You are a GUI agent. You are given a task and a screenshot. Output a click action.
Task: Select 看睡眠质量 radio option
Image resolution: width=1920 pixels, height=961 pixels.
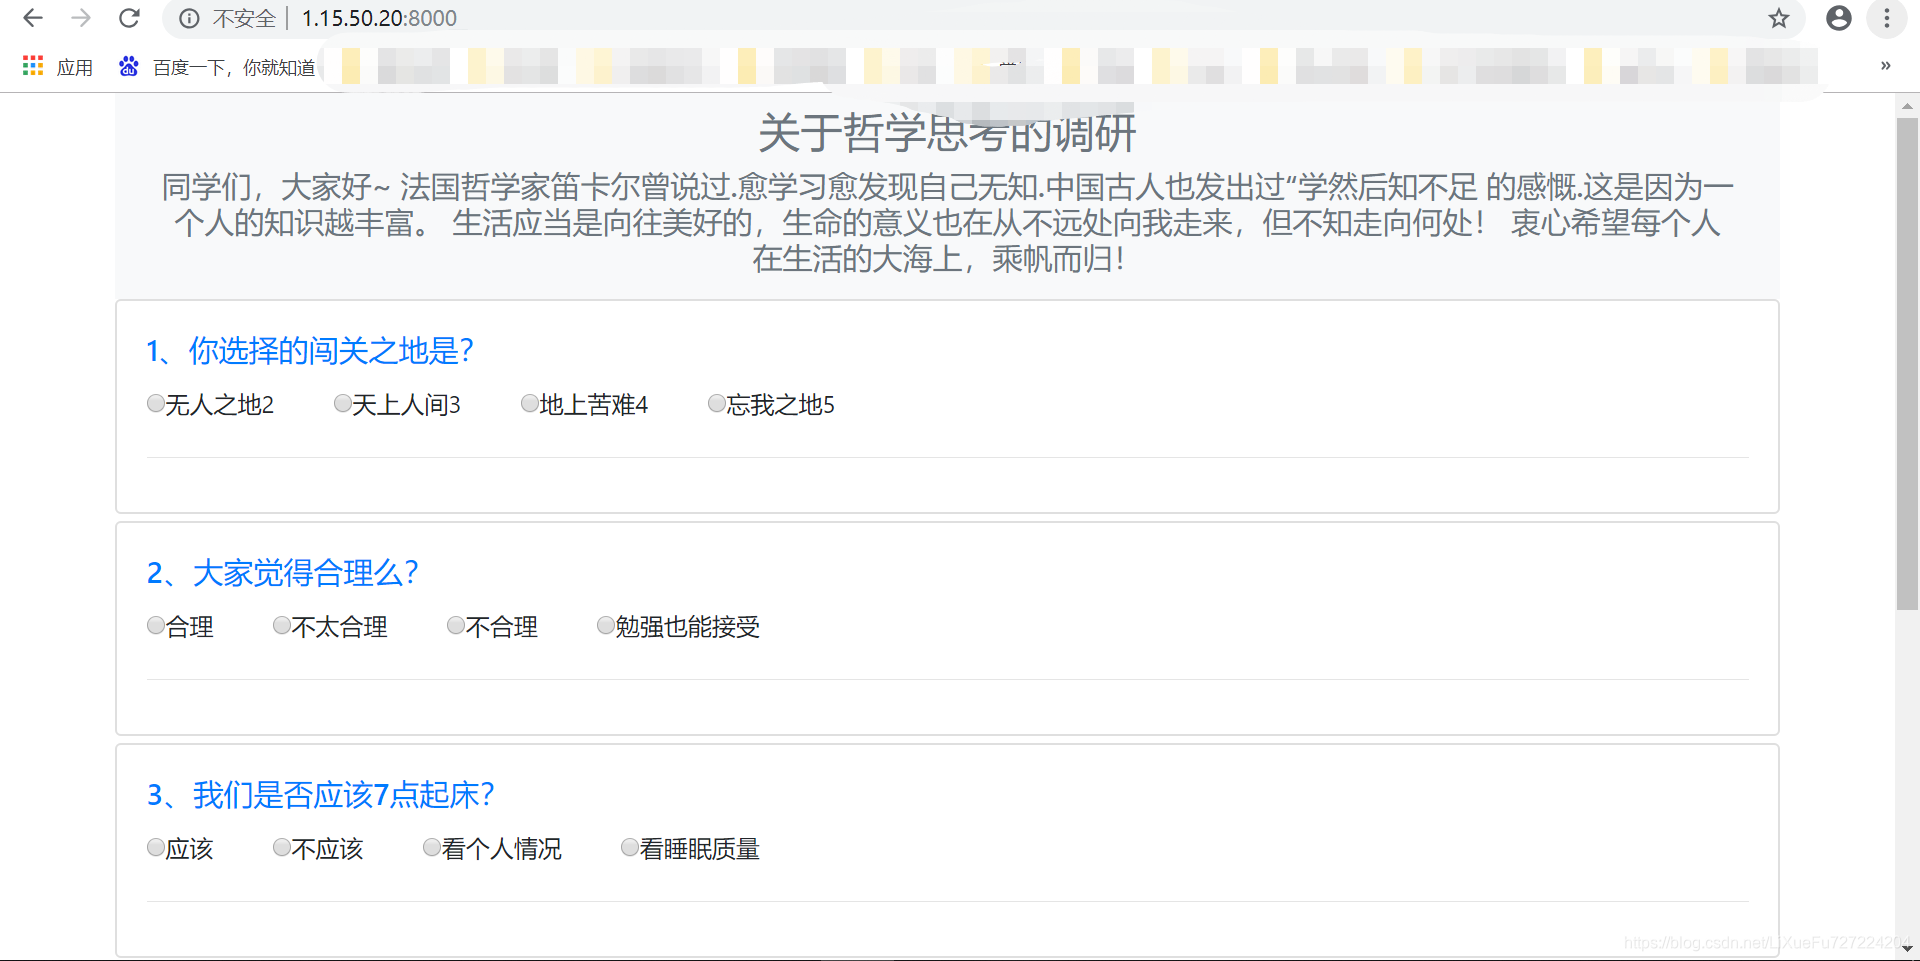tap(630, 847)
